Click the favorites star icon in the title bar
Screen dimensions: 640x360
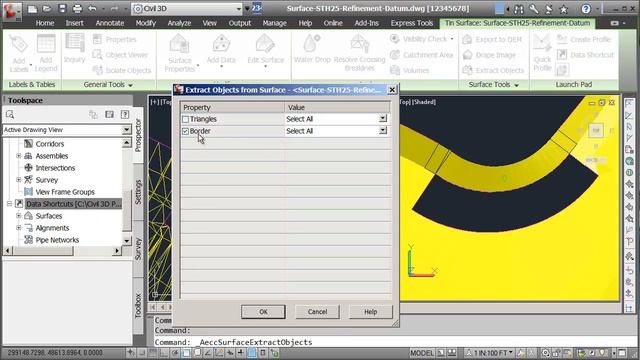[564, 9]
